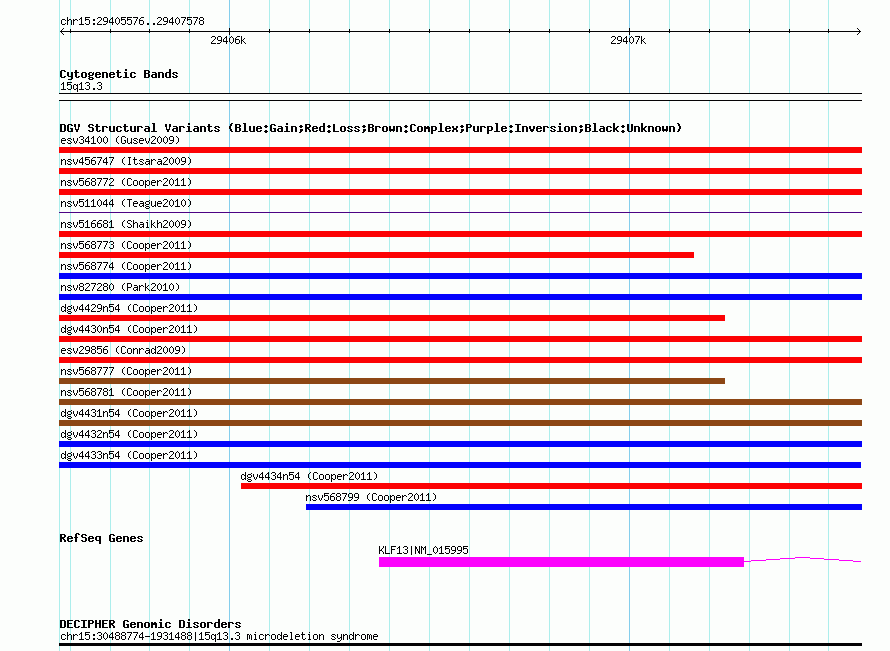Click the KLF13 thin magenta intron line

click(803, 560)
